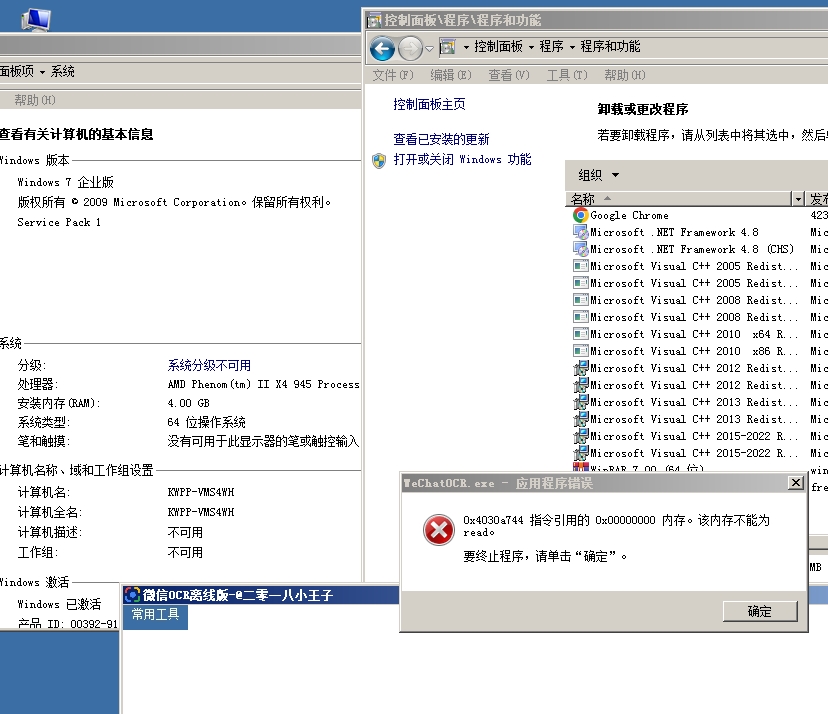The image size is (828, 714).
Task: Click the Programs and Features title bar icon
Action: click(x=374, y=21)
